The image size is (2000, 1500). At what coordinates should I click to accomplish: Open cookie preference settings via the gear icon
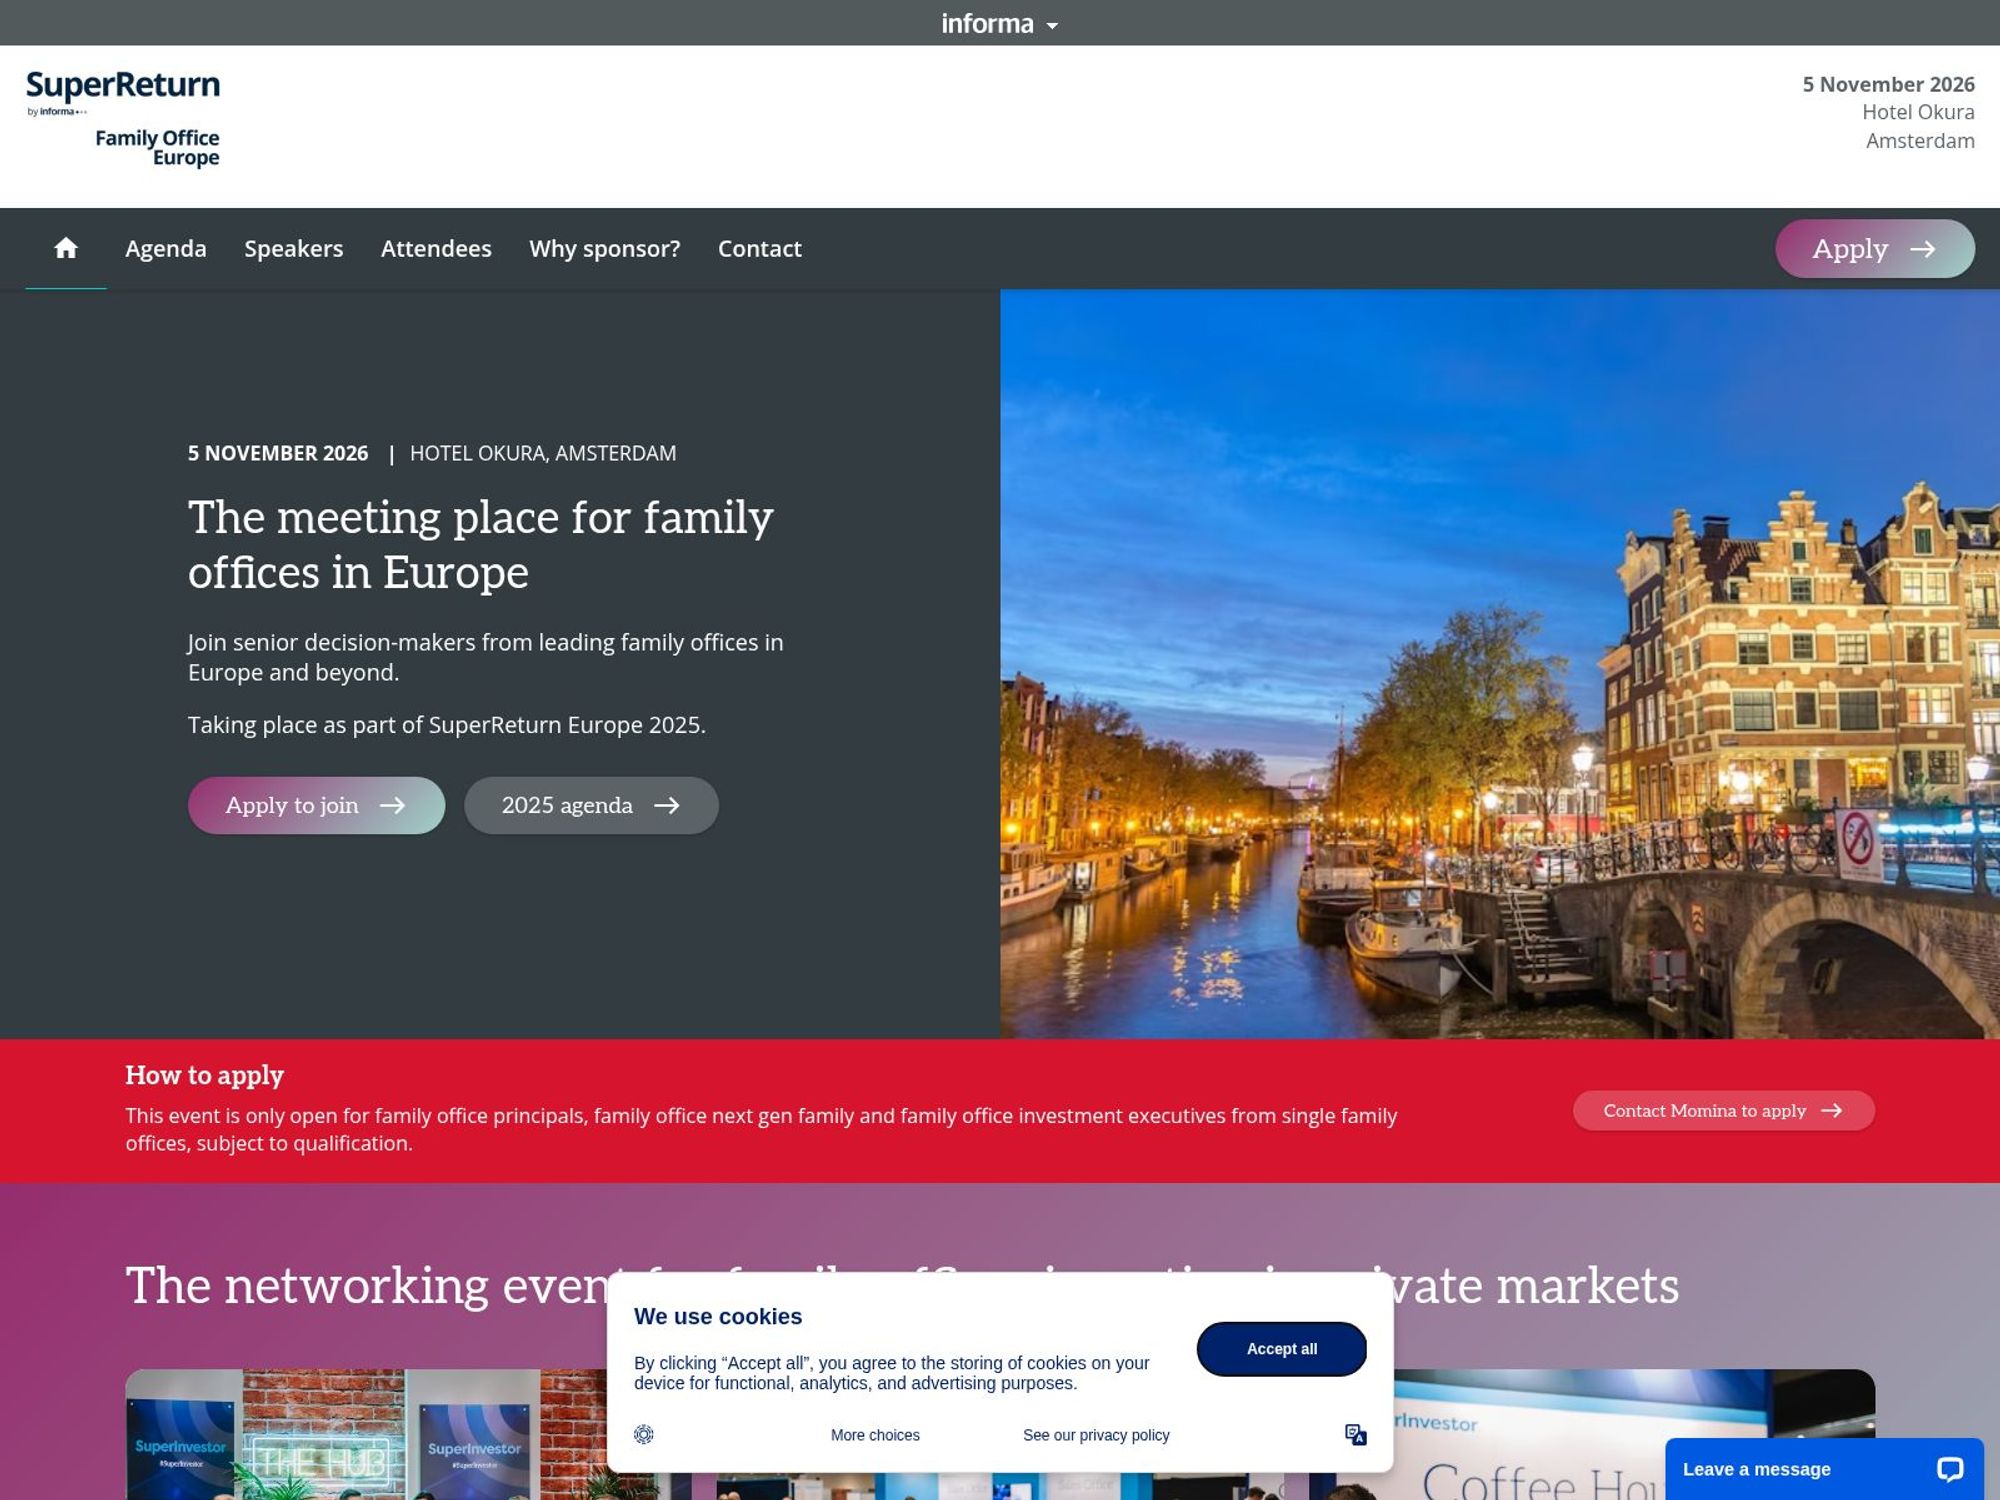tap(645, 1434)
